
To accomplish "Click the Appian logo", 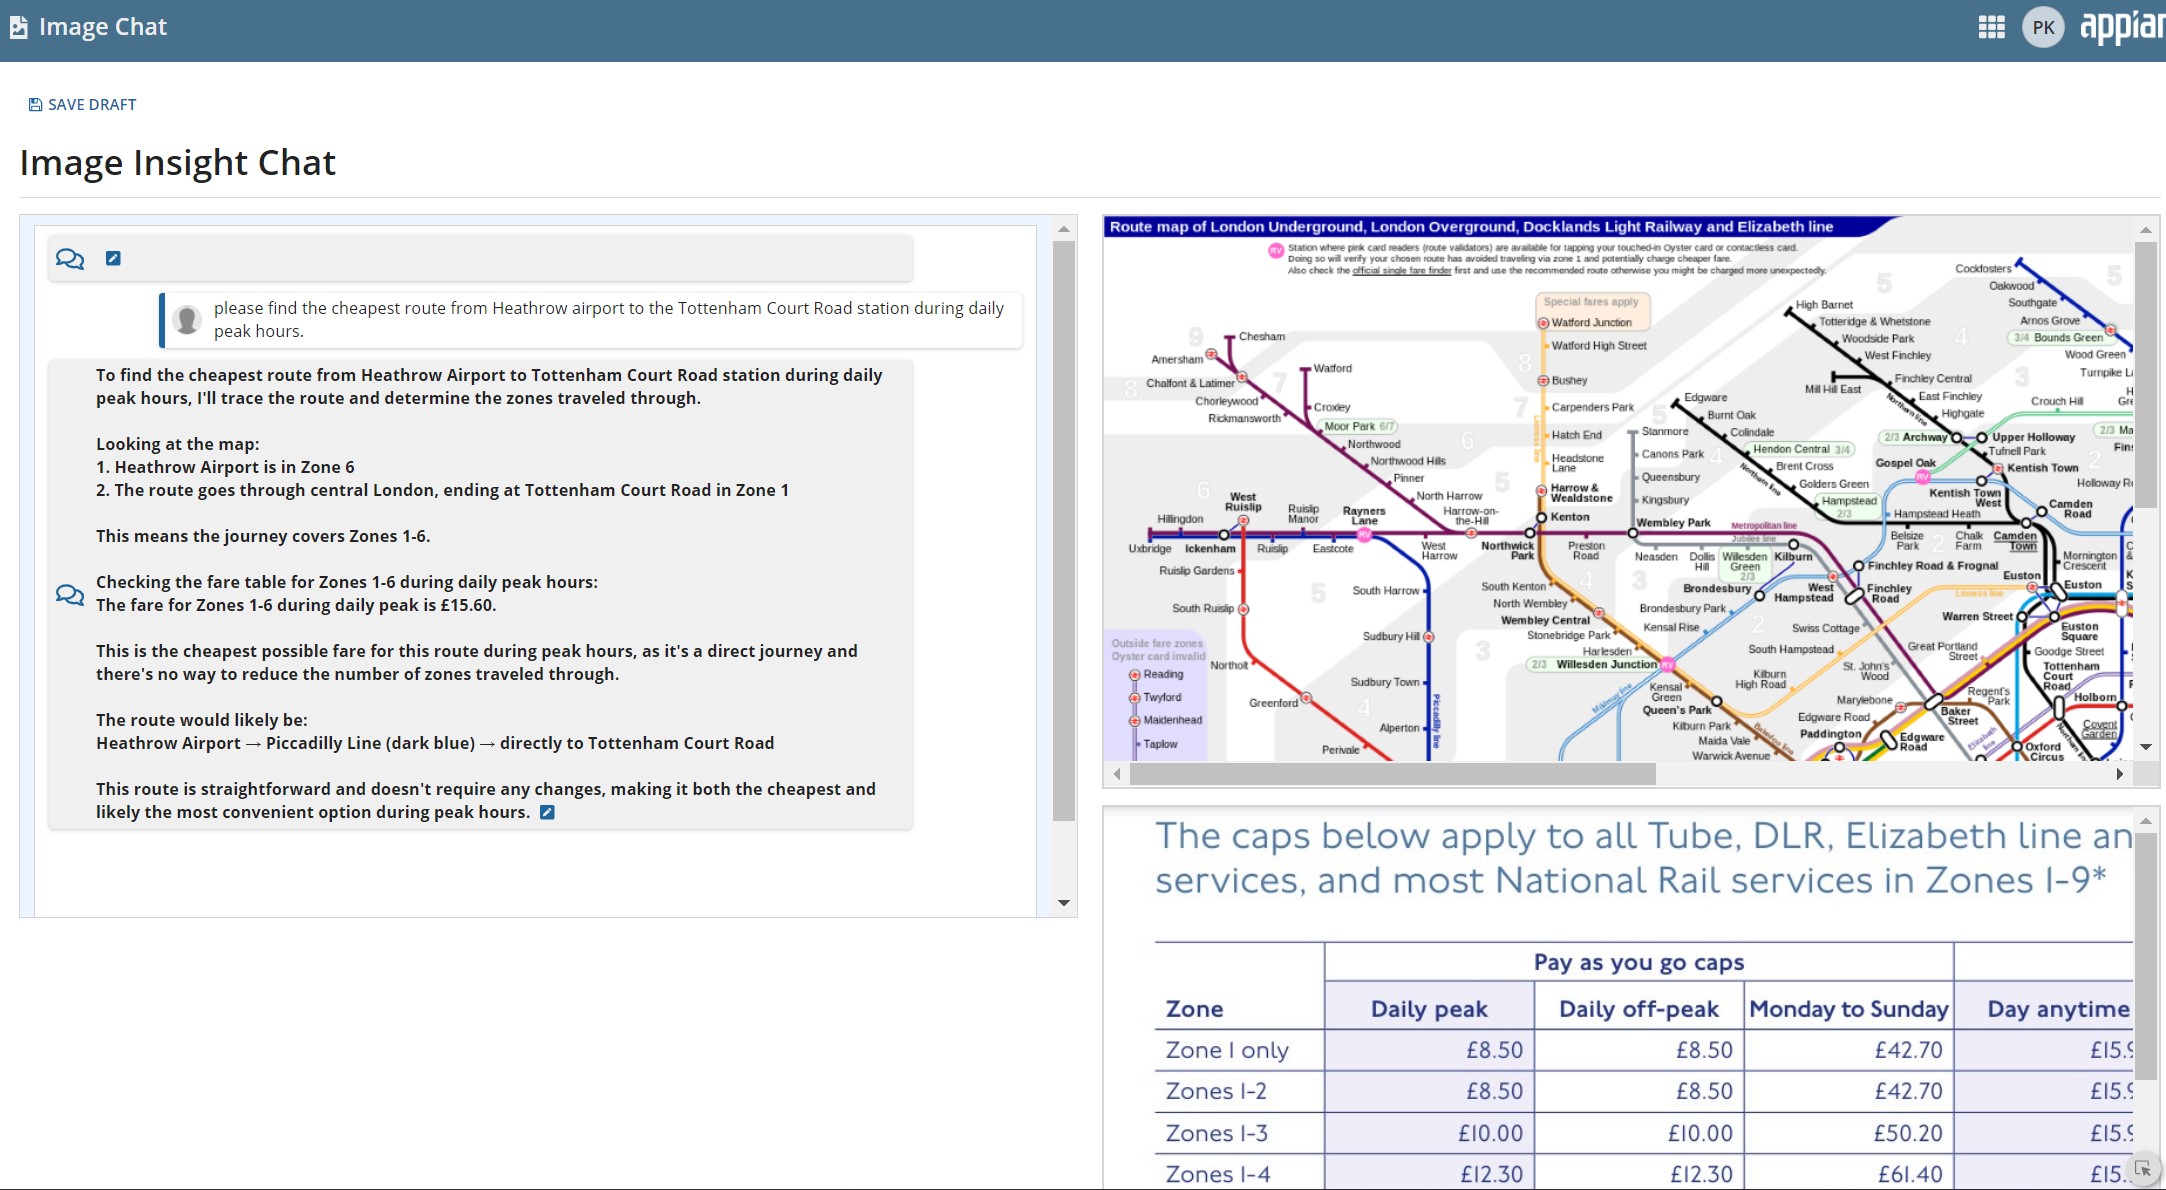I will pos(2122,27).
